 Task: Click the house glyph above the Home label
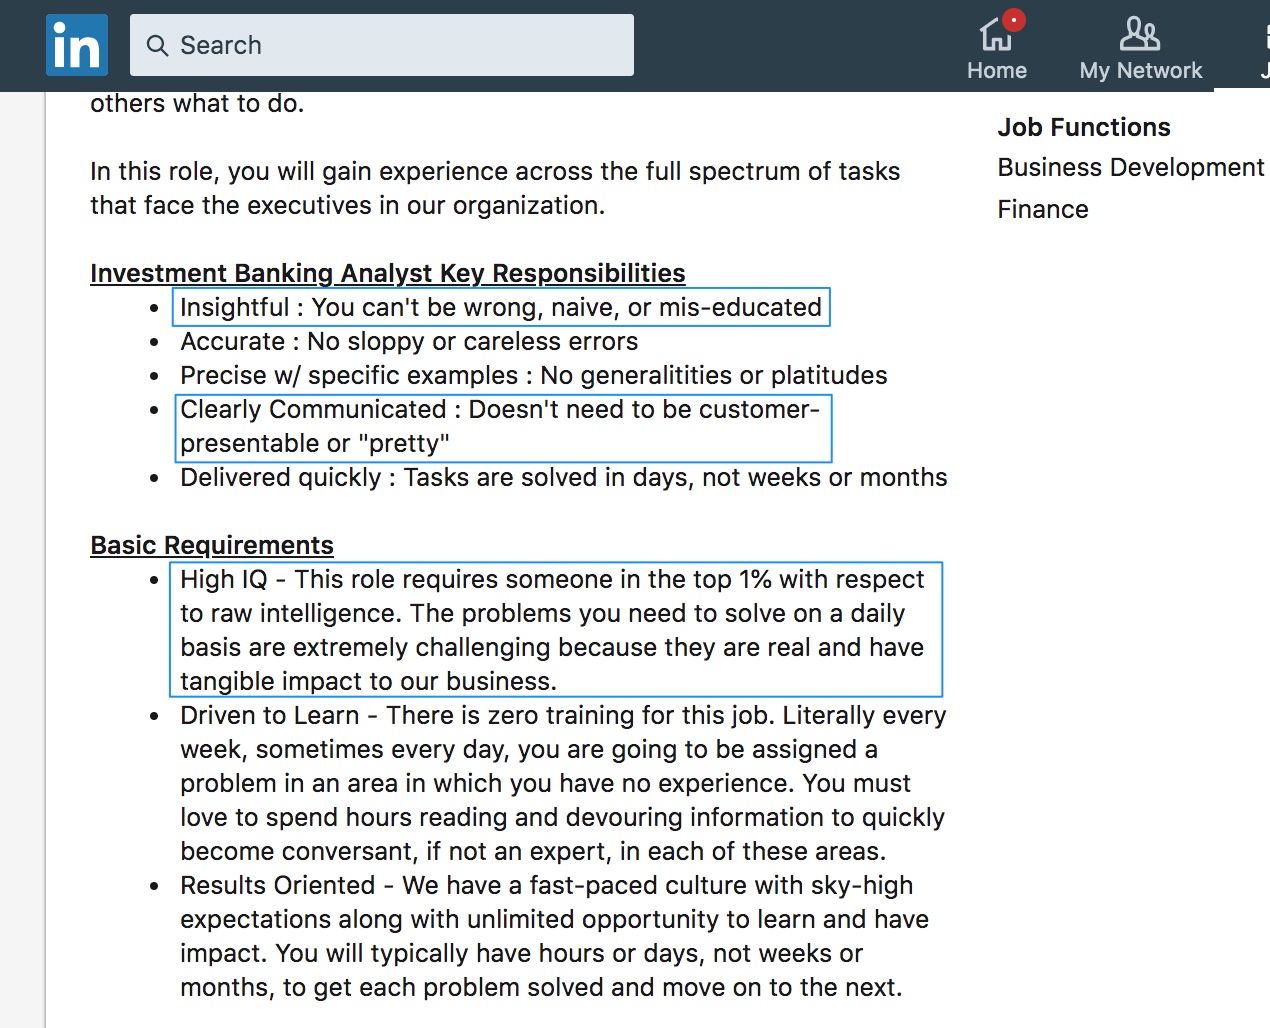pyautogui.click(x=996, y=33)
